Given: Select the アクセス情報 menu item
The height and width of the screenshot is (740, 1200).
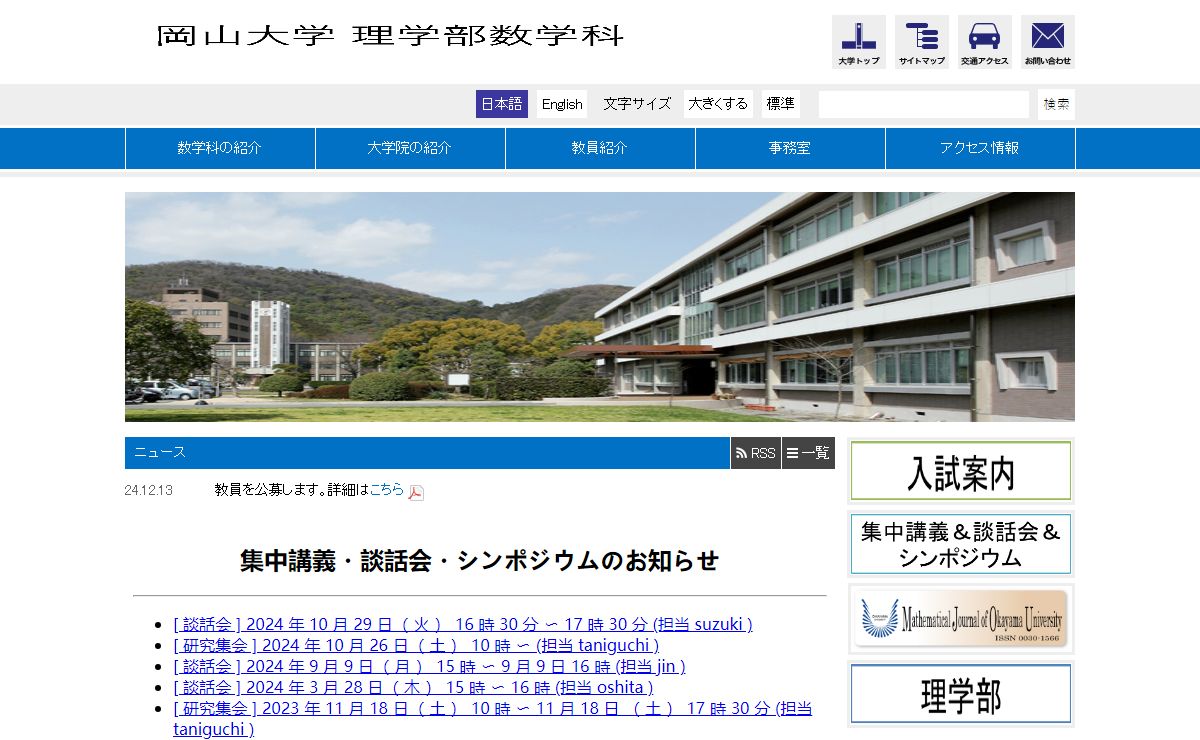Looking at the screenshot, I should tap(980, 148).
